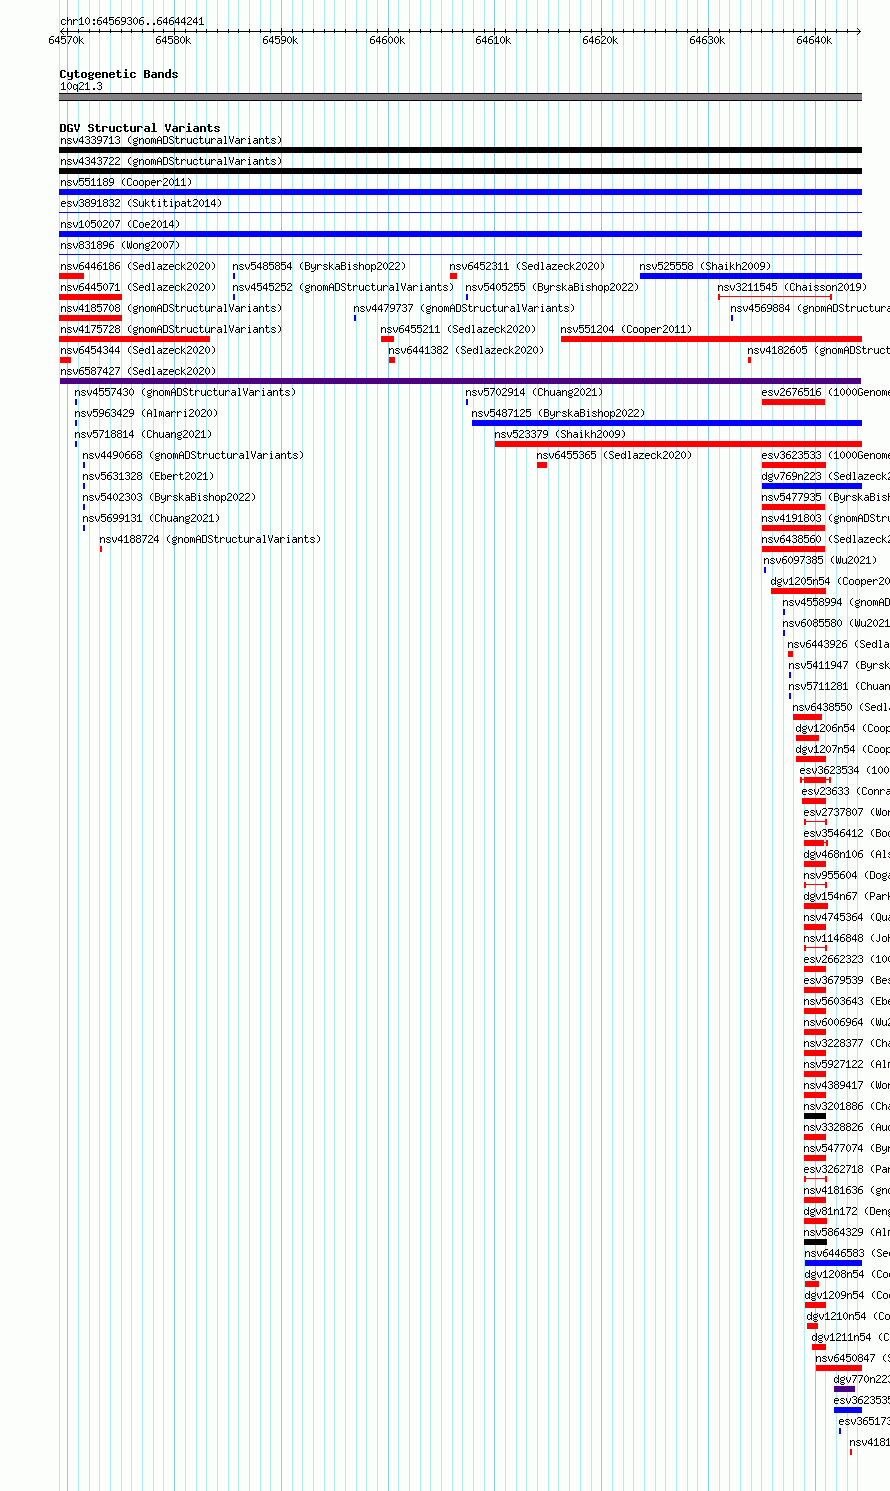The image size is (890, 1491).
Task: Select nsv4188724 gnomADStructuralVariants label
Action: (211, 539)
